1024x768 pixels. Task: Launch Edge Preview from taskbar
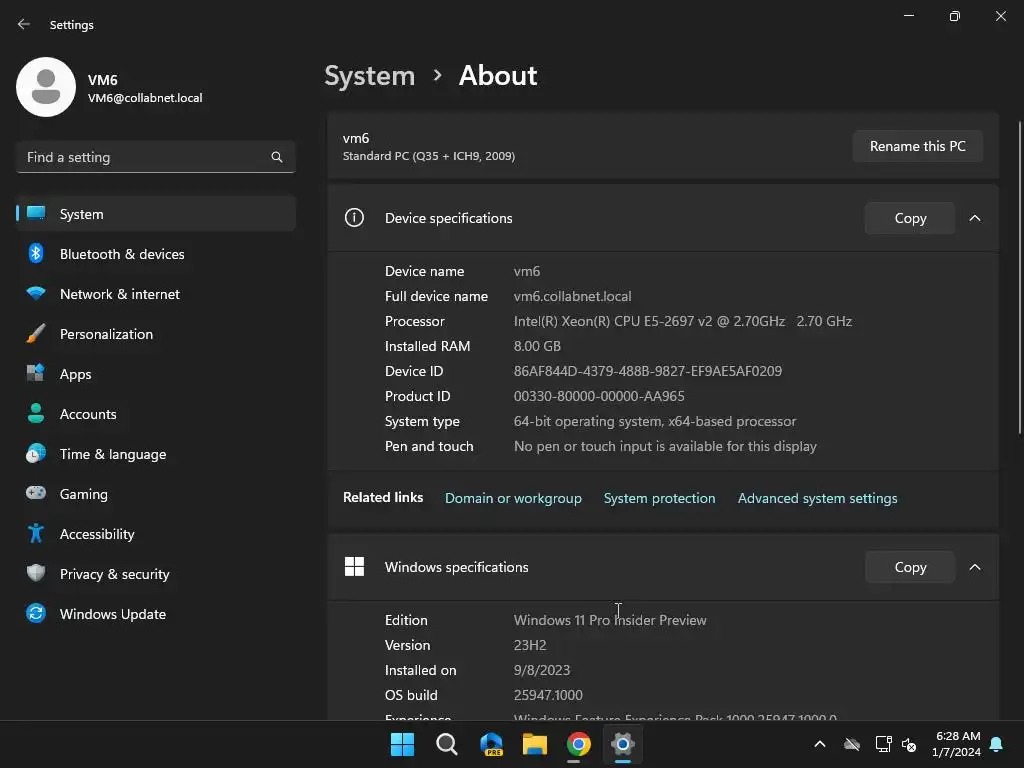(491, 744)
